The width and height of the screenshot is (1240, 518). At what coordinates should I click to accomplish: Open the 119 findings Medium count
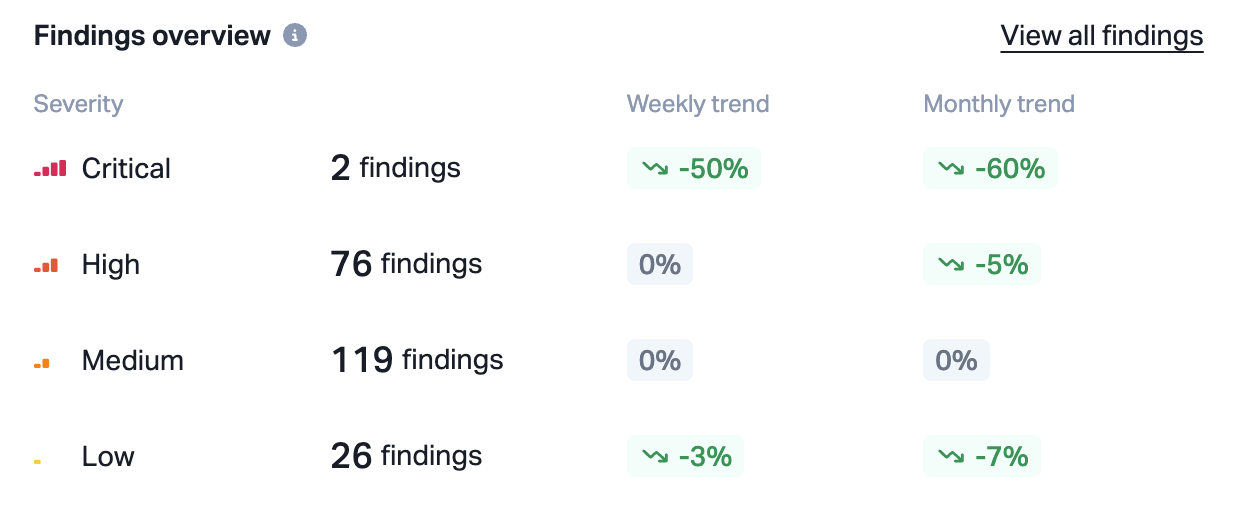(417, 360)
